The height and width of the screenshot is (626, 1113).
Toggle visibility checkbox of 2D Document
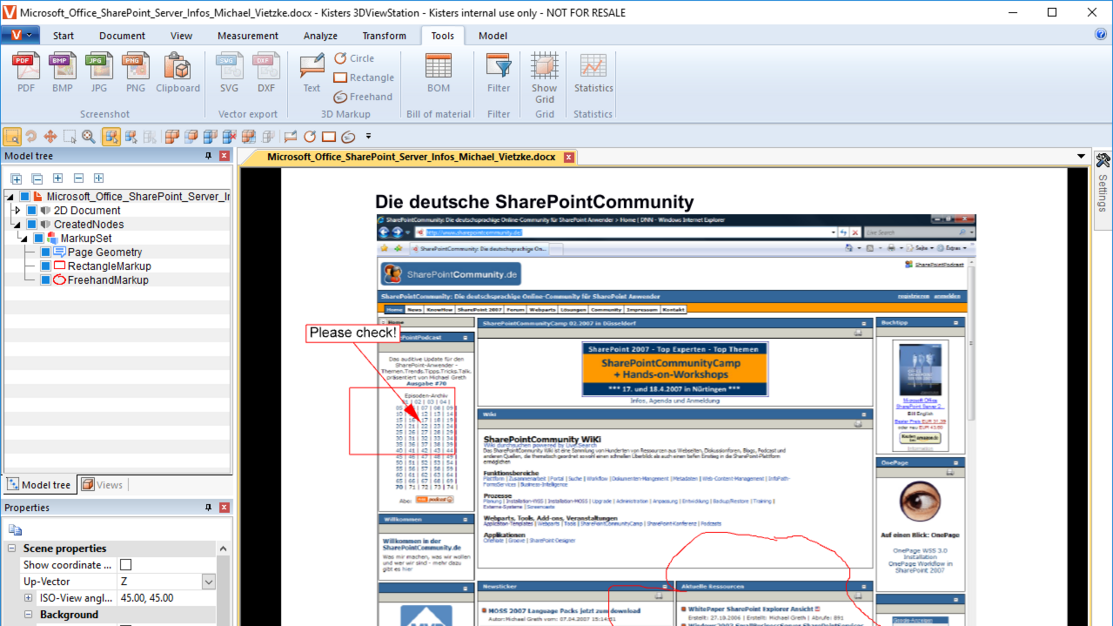[32, 210]
